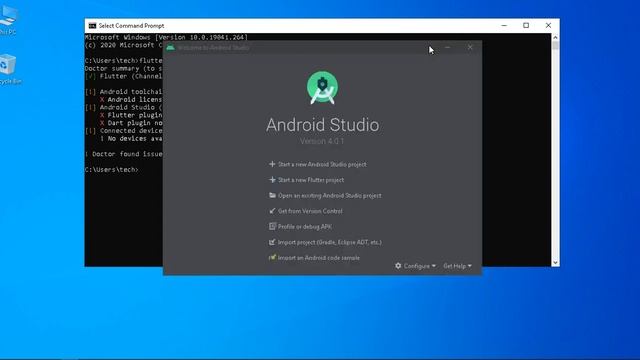640x360 pixels.
Task: Click Command Prompt scrollbar up arrow
Action: tap(555, 37)
